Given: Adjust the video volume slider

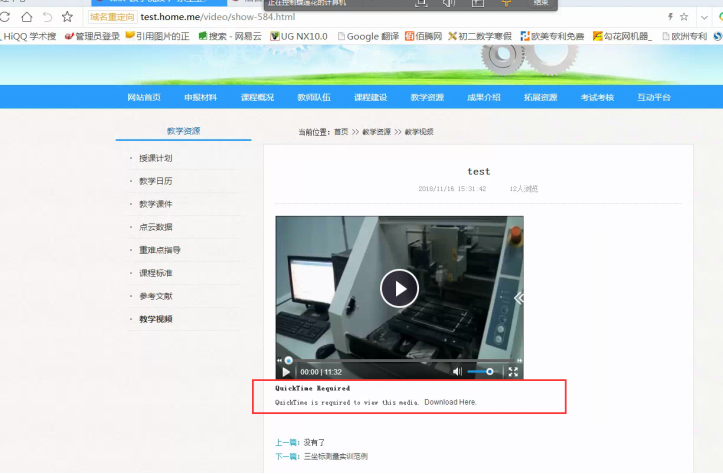Looking at the screenshot, I should (482, 372).
